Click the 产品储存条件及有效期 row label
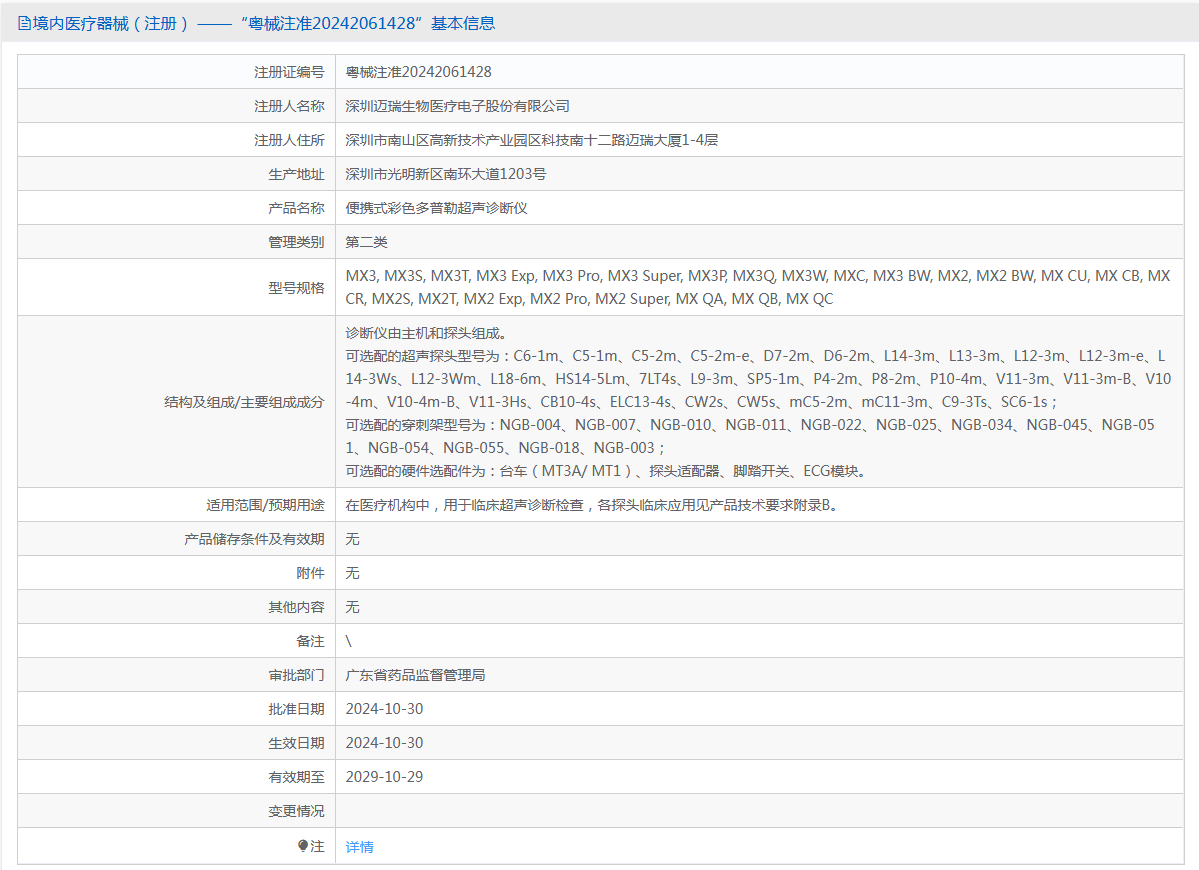 point(254,539)
